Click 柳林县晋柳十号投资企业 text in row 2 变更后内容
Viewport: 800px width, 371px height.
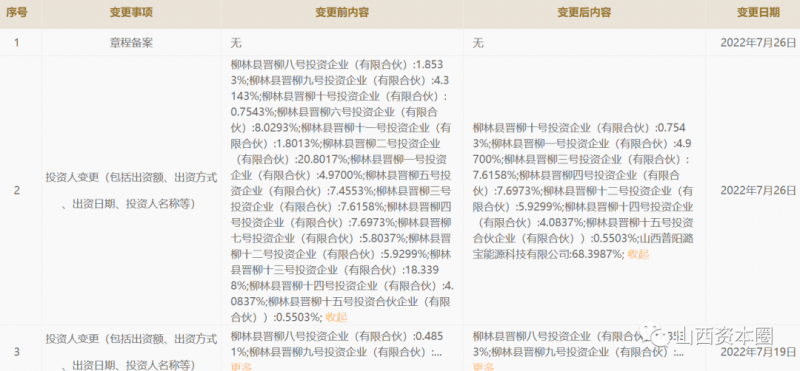pyautogui.click(x=579, y=135)
